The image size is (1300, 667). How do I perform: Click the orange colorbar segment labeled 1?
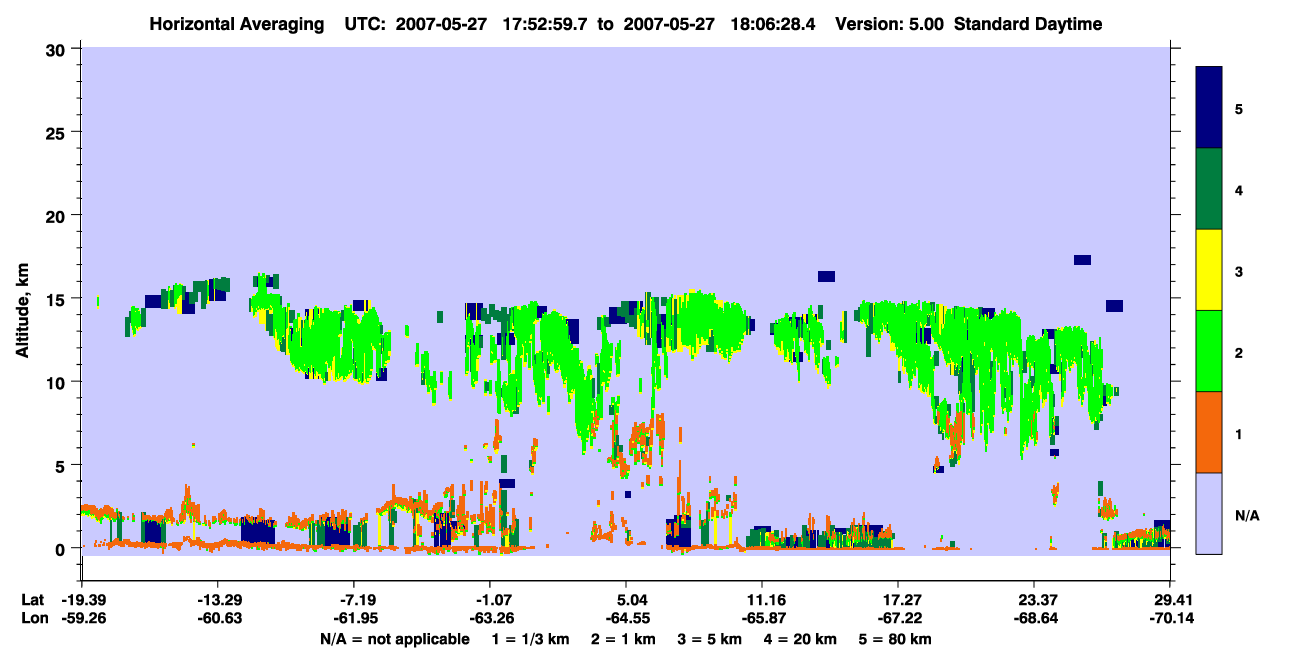point(1209,432)
